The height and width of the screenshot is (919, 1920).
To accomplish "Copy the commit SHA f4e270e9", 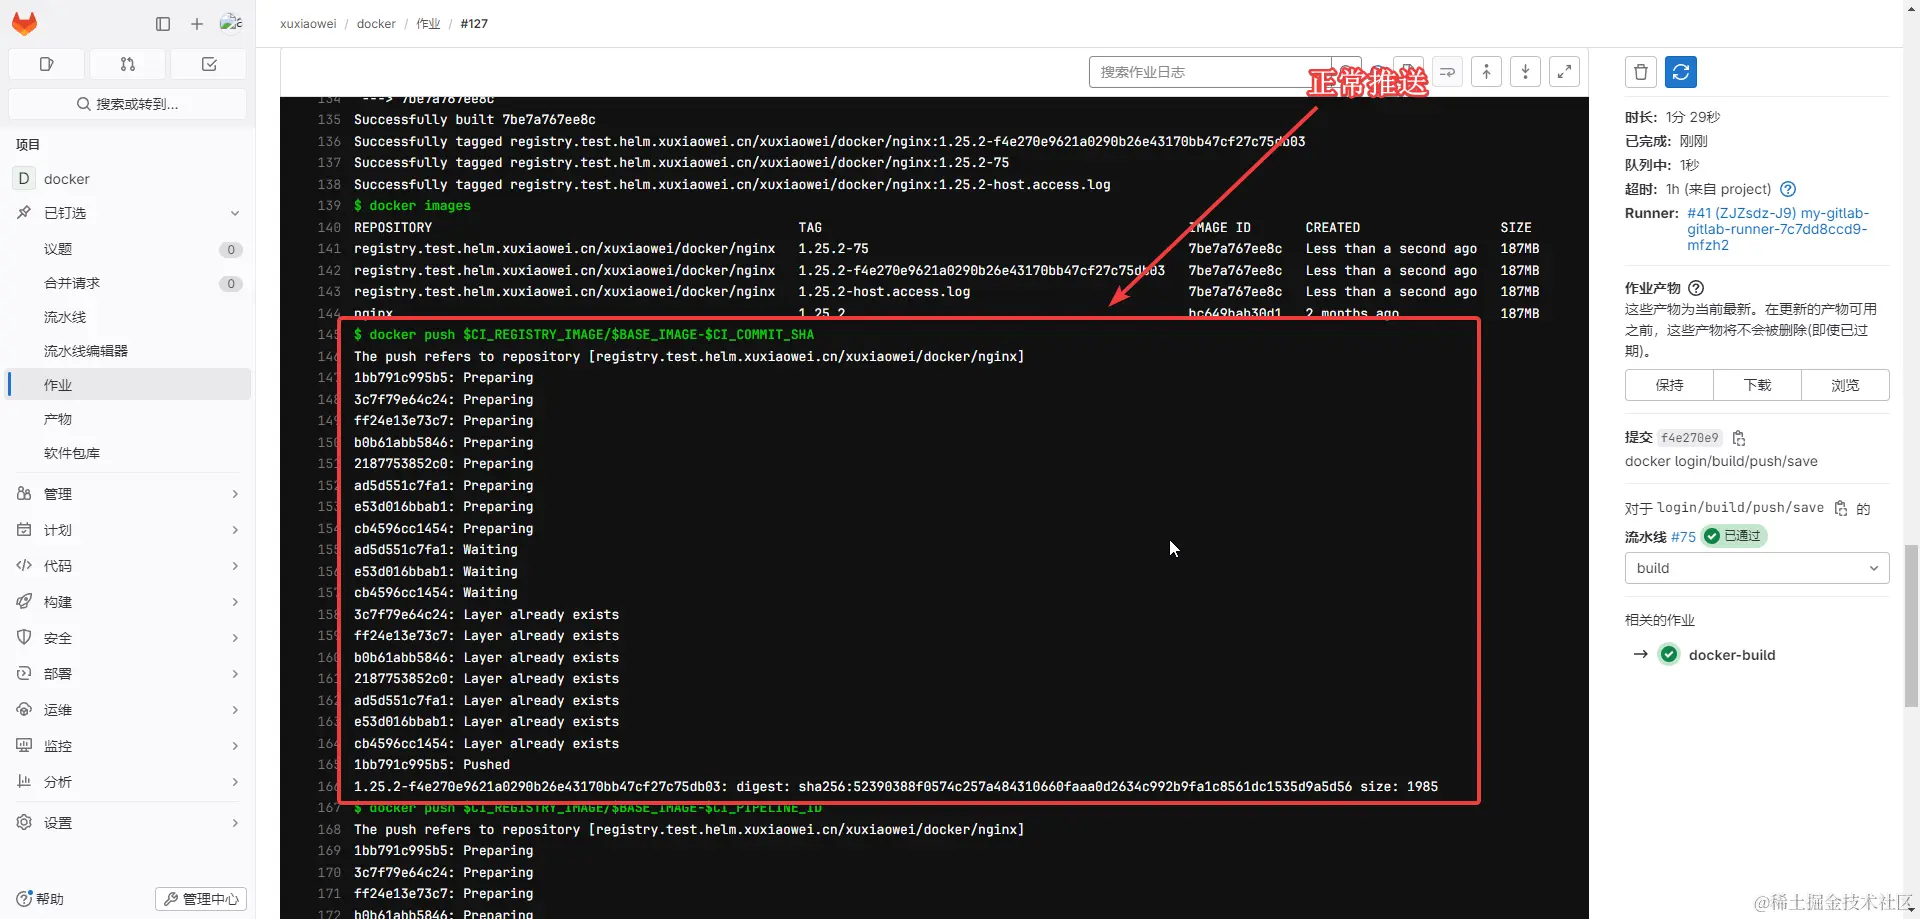I will (1739, 438).
